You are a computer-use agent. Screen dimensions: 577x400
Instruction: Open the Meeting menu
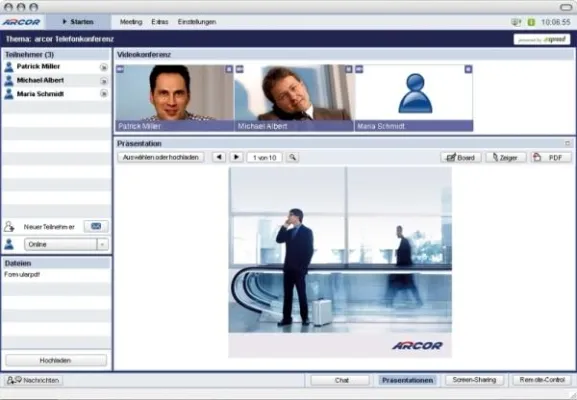tap(131, 22)
